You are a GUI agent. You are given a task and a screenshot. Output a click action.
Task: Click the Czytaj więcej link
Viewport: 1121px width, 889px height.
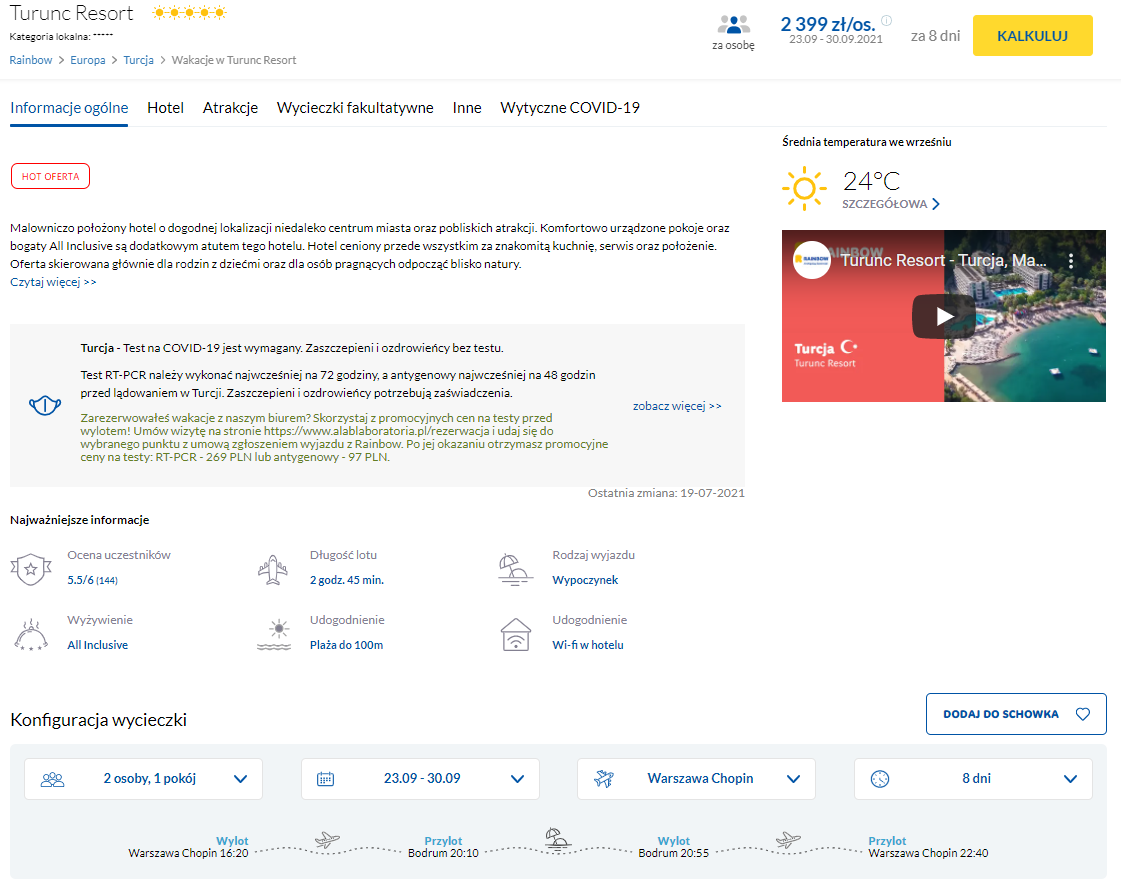[53, 282]
